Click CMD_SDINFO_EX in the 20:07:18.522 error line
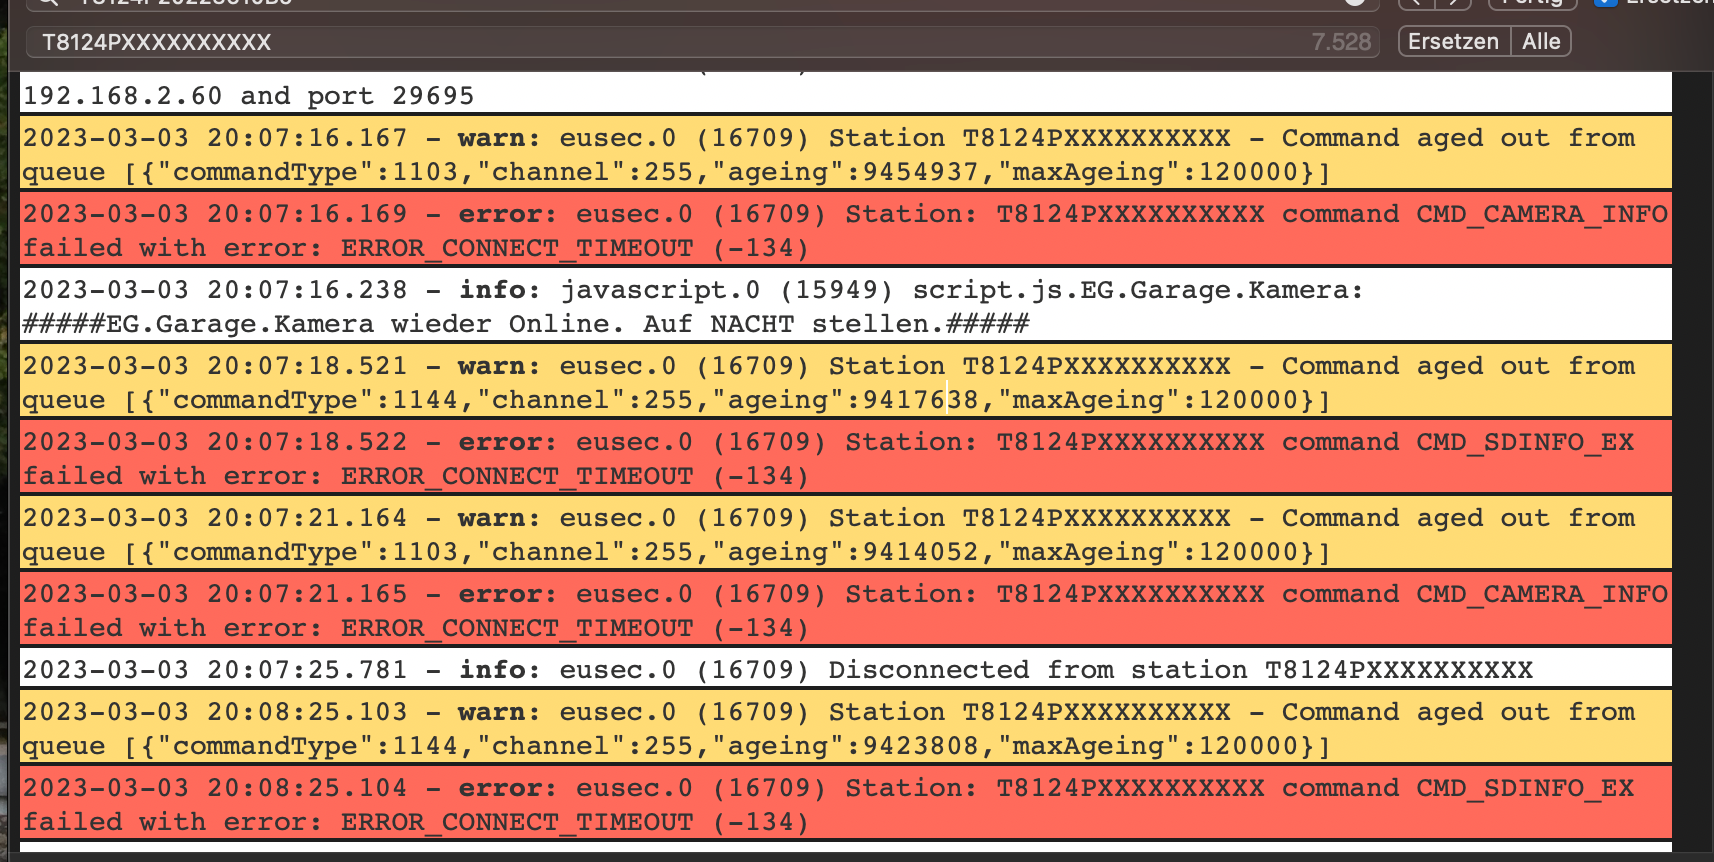 1525,442
